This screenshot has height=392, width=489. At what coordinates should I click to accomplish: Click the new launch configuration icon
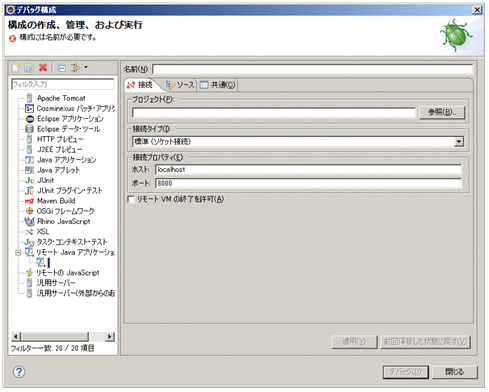pyautogui.click(x=16, y=68)
